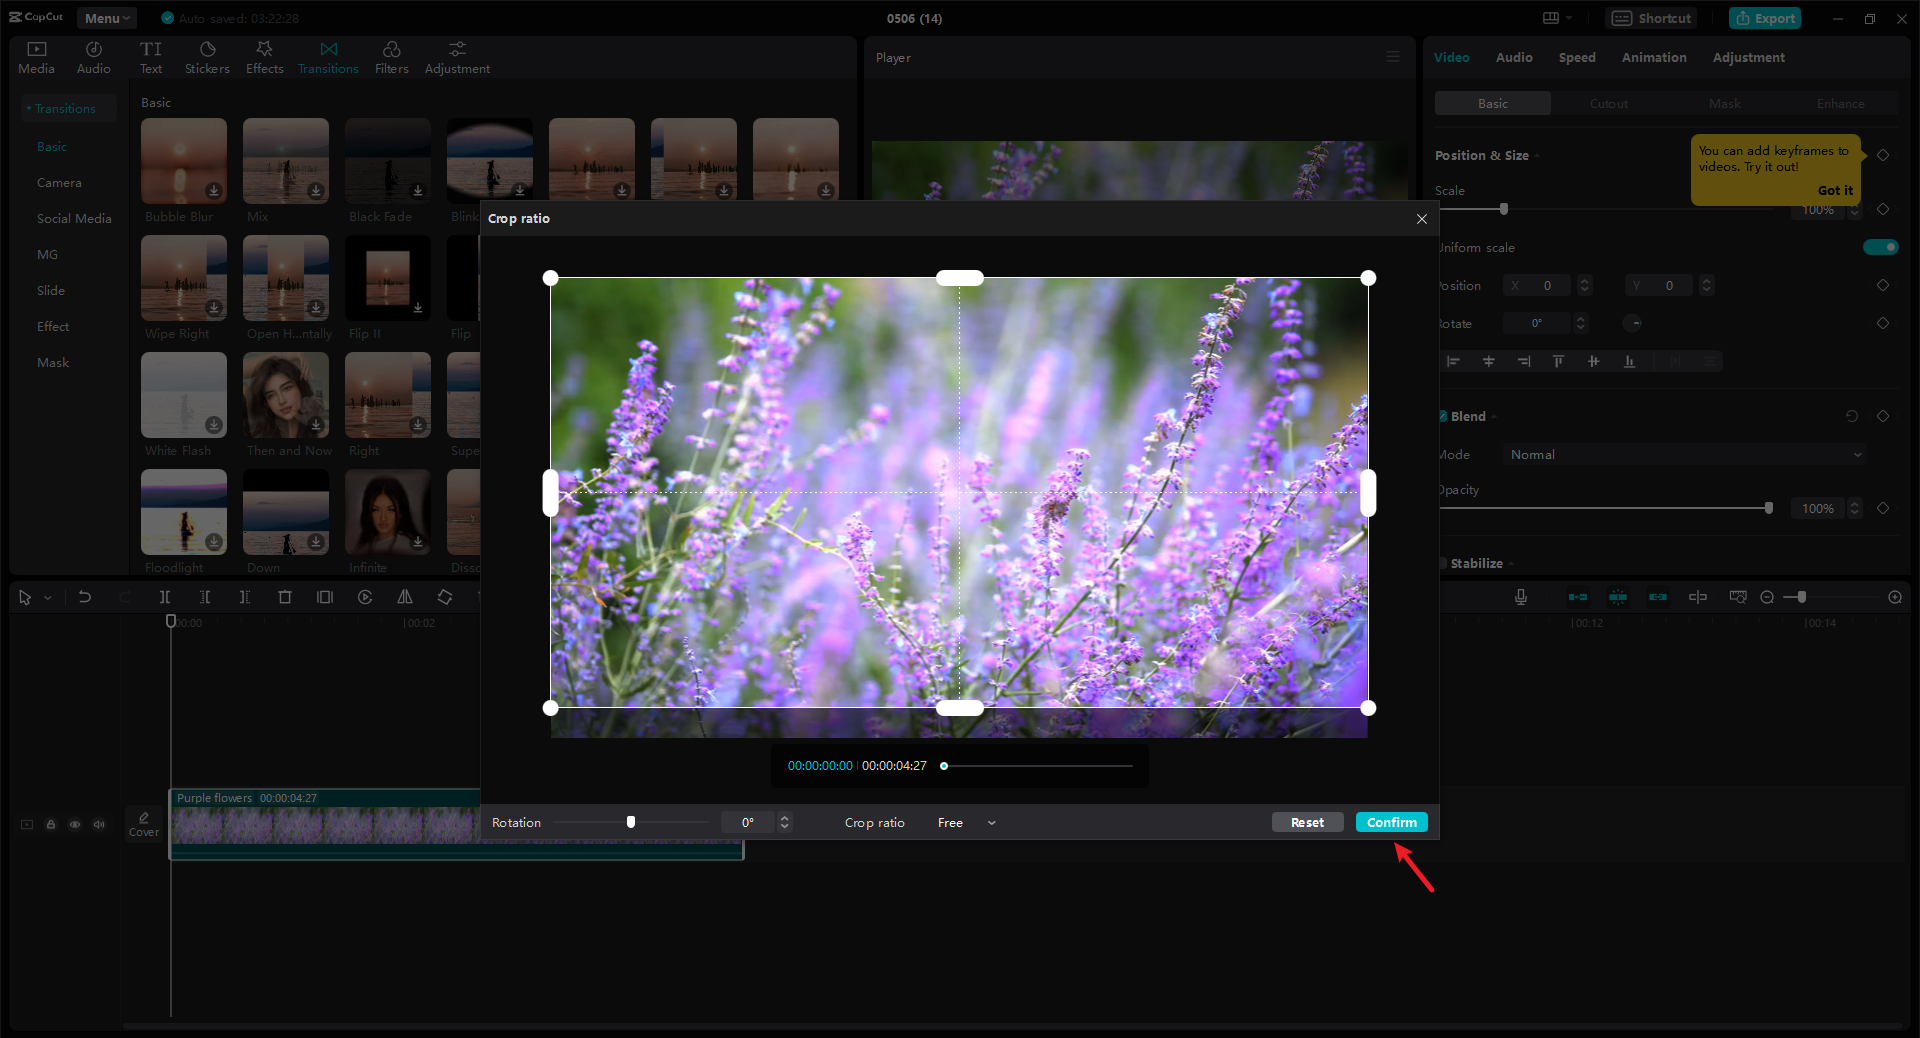Open the Effects panel

click(264, 56)
